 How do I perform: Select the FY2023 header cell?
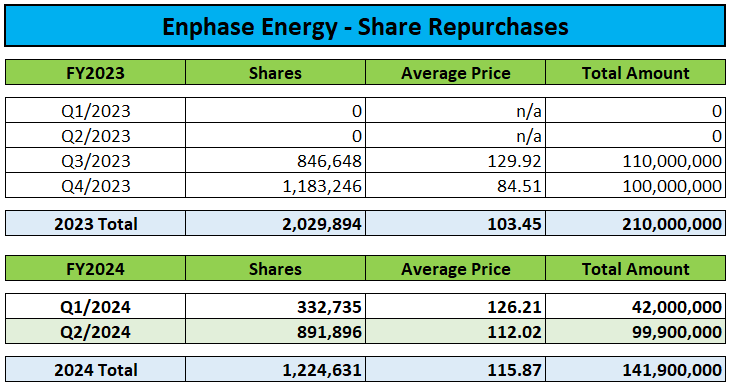point(95,72)
